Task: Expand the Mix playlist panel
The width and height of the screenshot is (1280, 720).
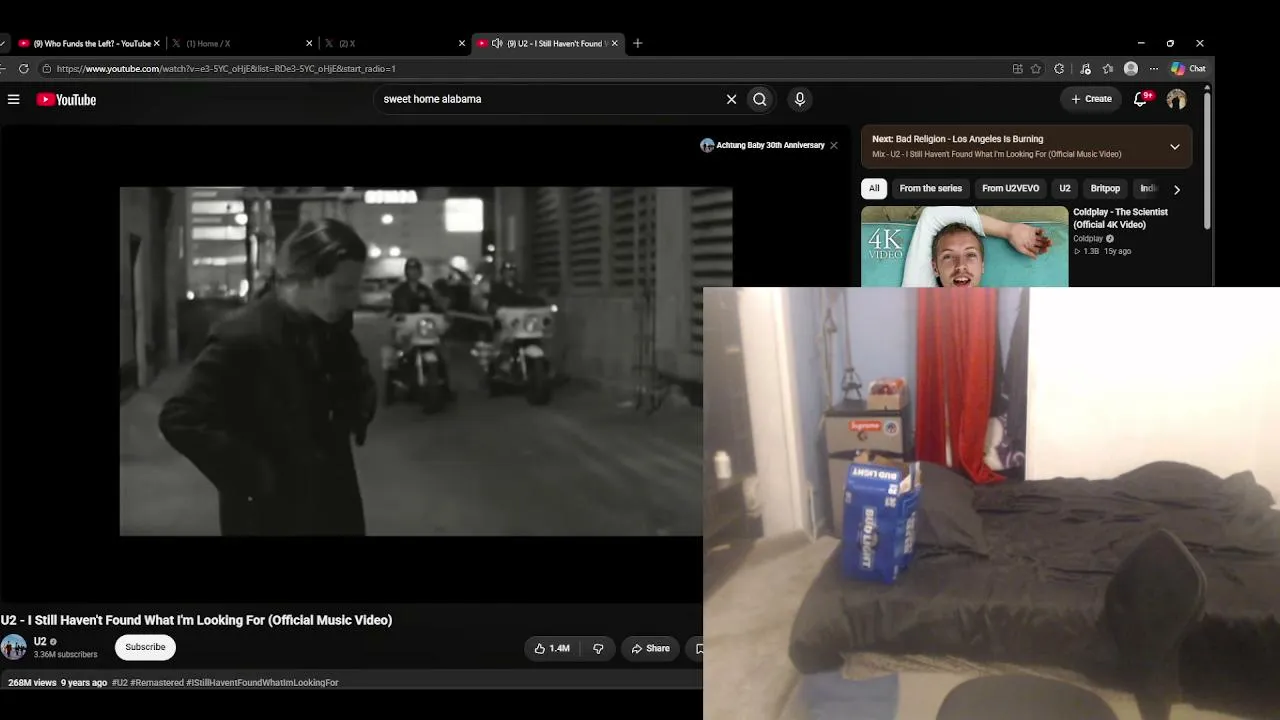Action: pos(1175,146)
